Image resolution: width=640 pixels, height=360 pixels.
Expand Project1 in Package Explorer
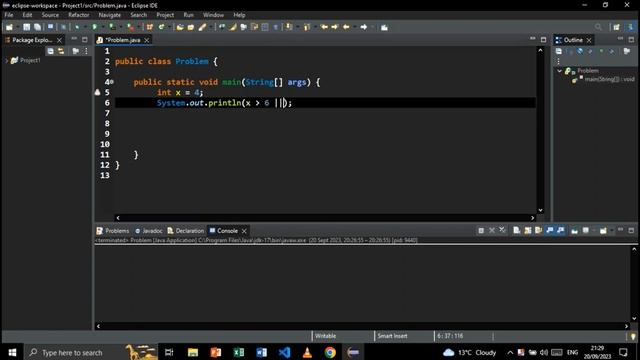[x=6, y=60]
